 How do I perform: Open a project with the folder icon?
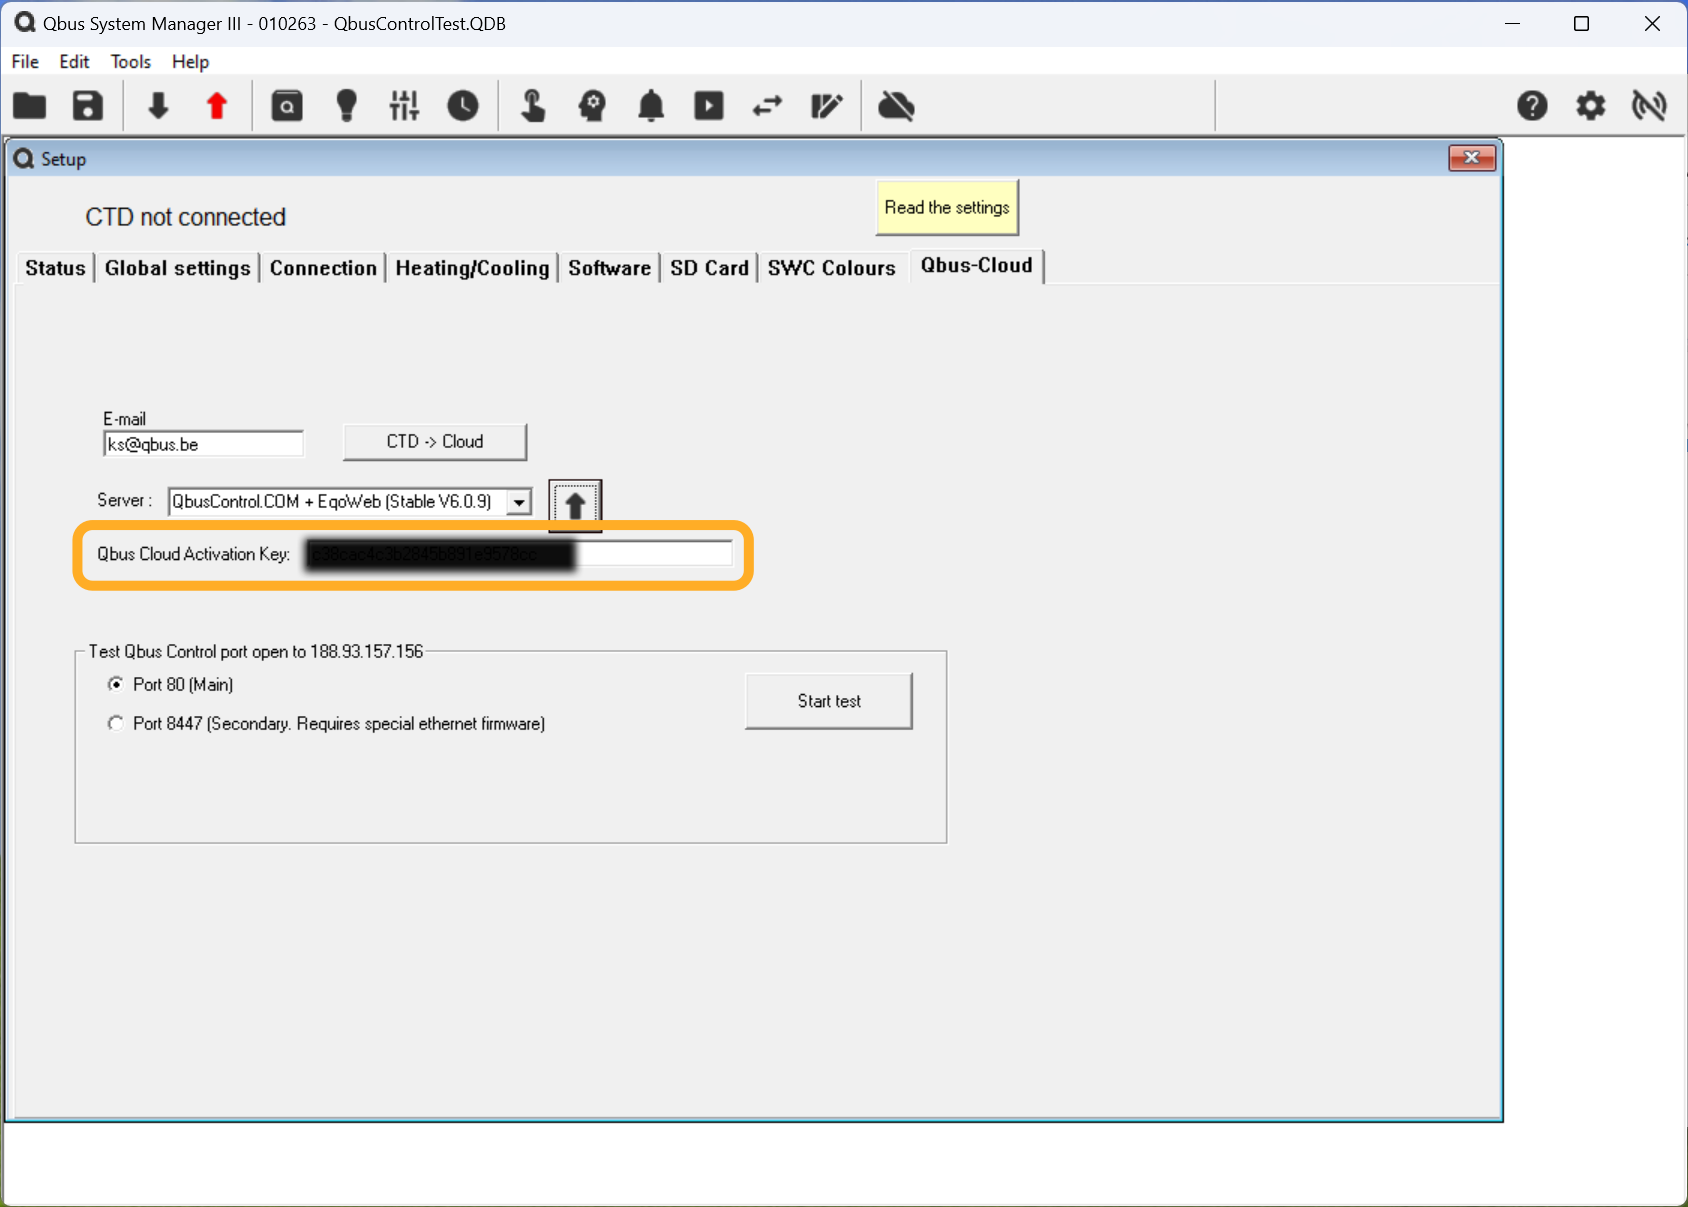[x=30, y=105]
